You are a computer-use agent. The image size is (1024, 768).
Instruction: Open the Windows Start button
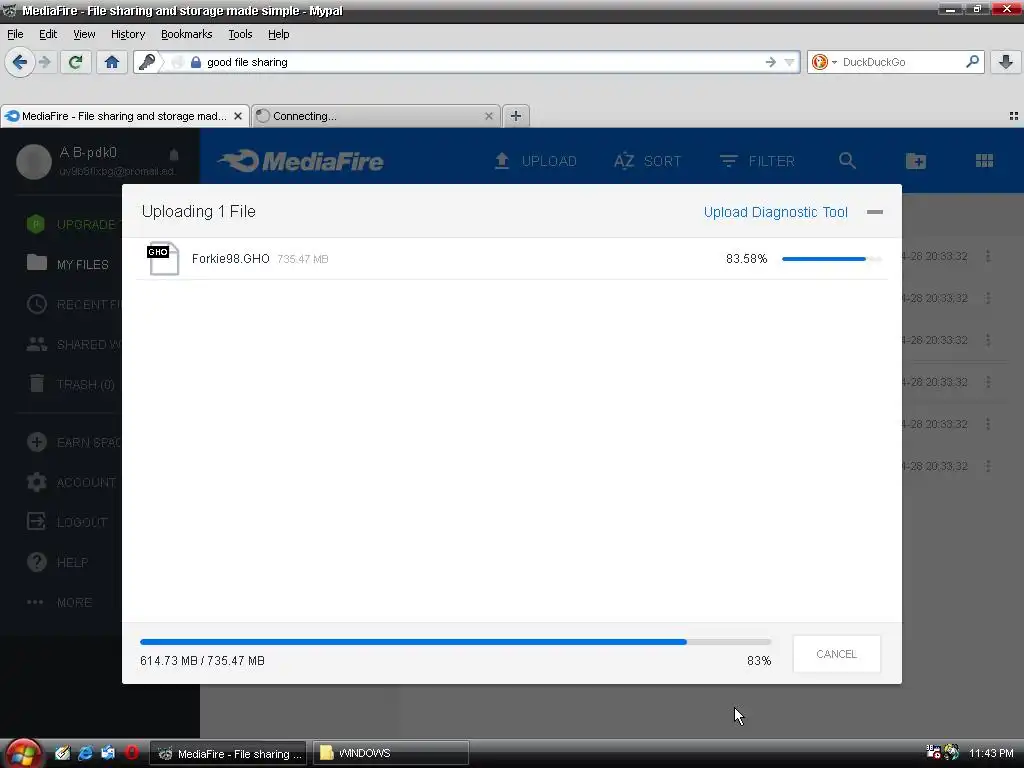pos(23,753)
